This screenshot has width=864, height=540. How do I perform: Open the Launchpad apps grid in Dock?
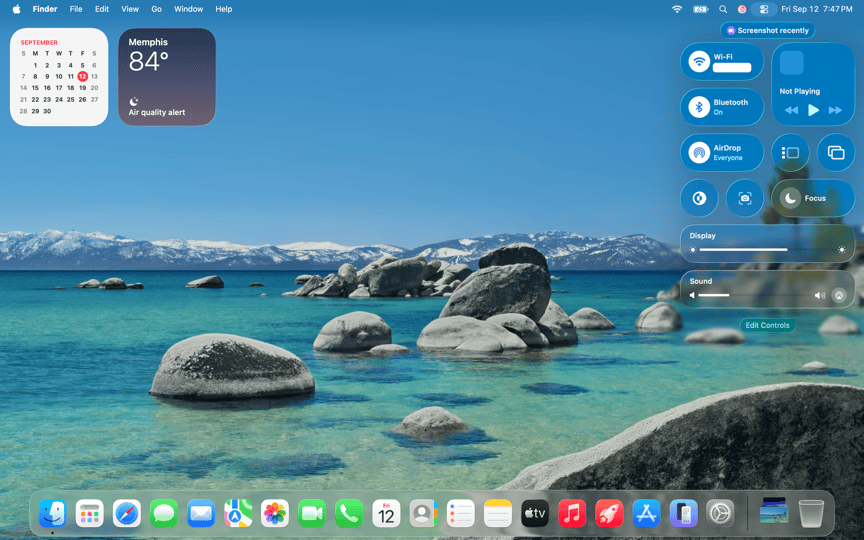(90, 514)
